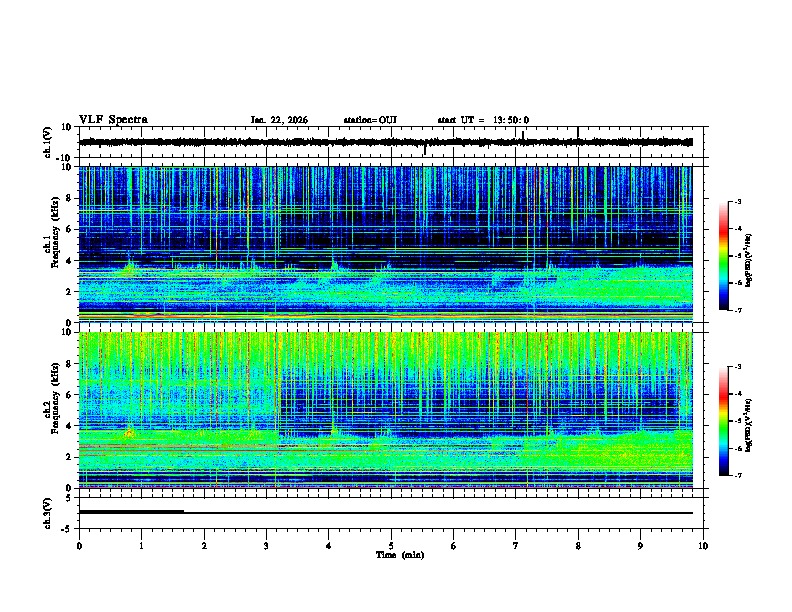The height and width of the screenshot is (612, 792).
Task: Click time axis tick label "10"
Action: (x=703, y=546)
